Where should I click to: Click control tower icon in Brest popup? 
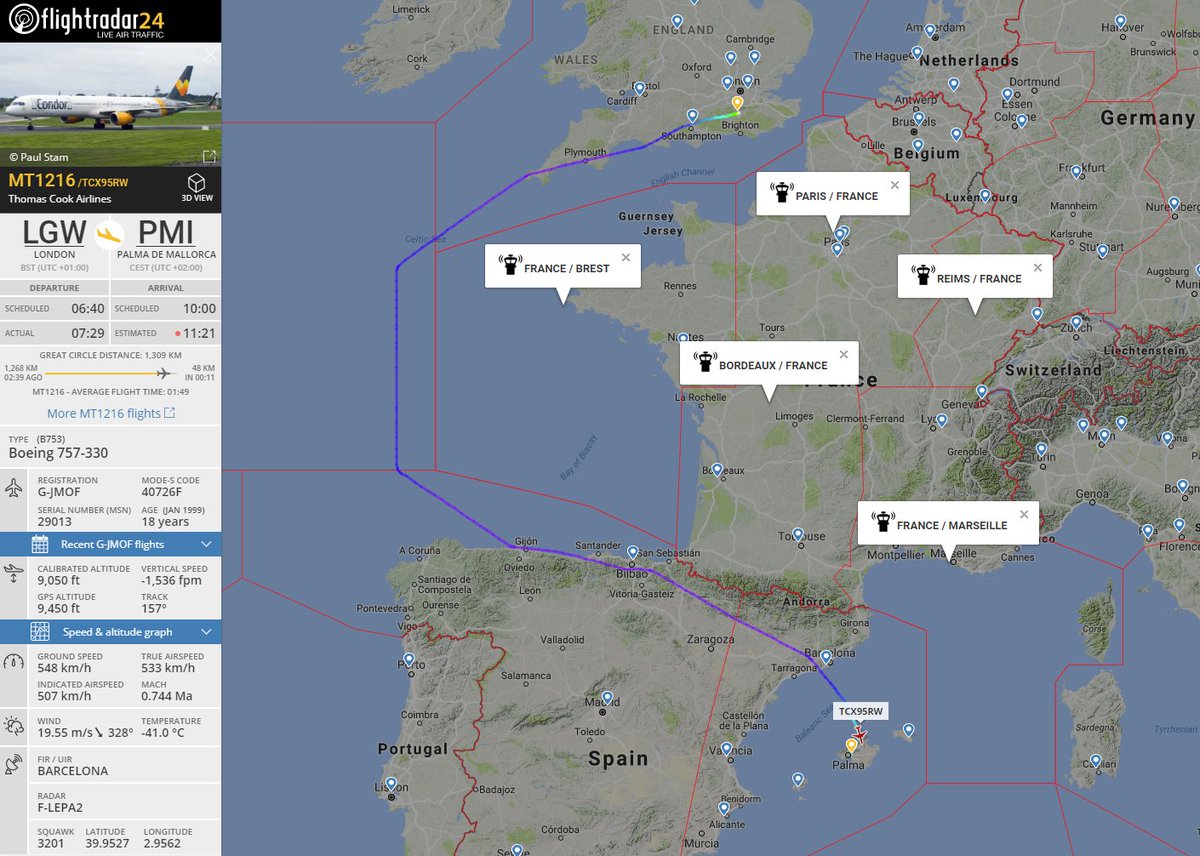pyautogui.click(x=510, y=266)
